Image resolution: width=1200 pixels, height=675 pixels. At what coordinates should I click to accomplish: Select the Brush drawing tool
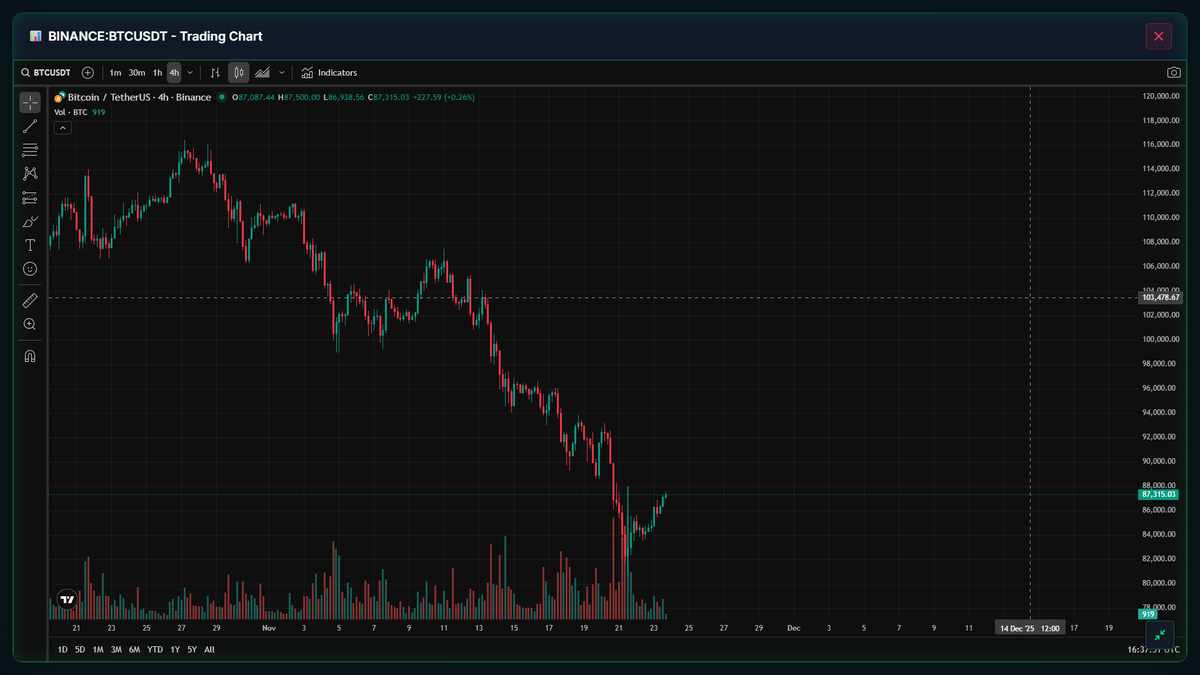(29, 221)
